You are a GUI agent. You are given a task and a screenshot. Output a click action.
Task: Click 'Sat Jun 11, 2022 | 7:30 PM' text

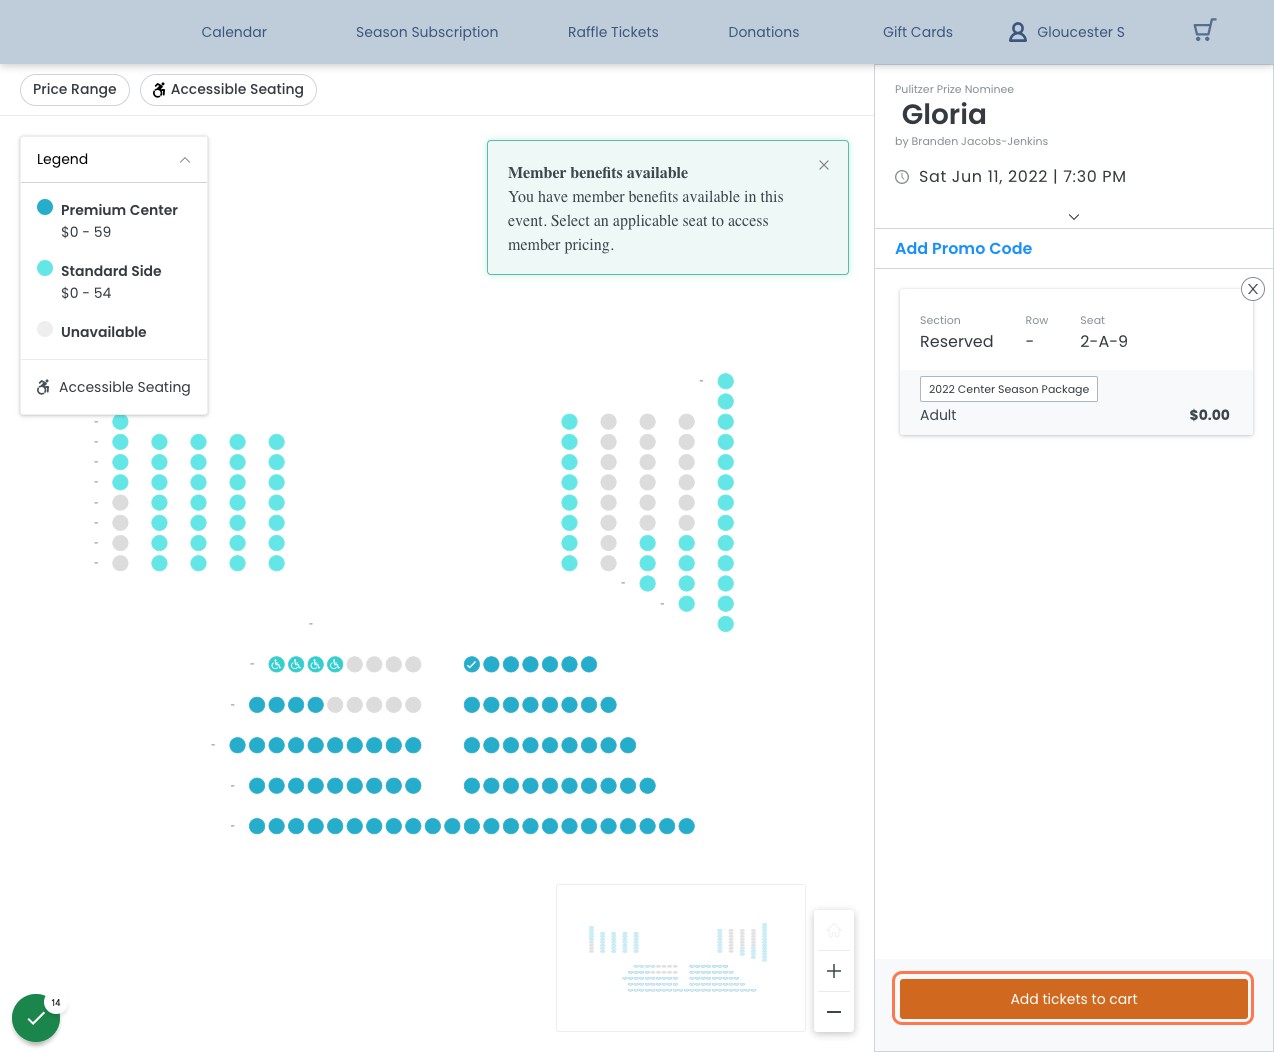pyautogui.click(x=1022, y=177)
